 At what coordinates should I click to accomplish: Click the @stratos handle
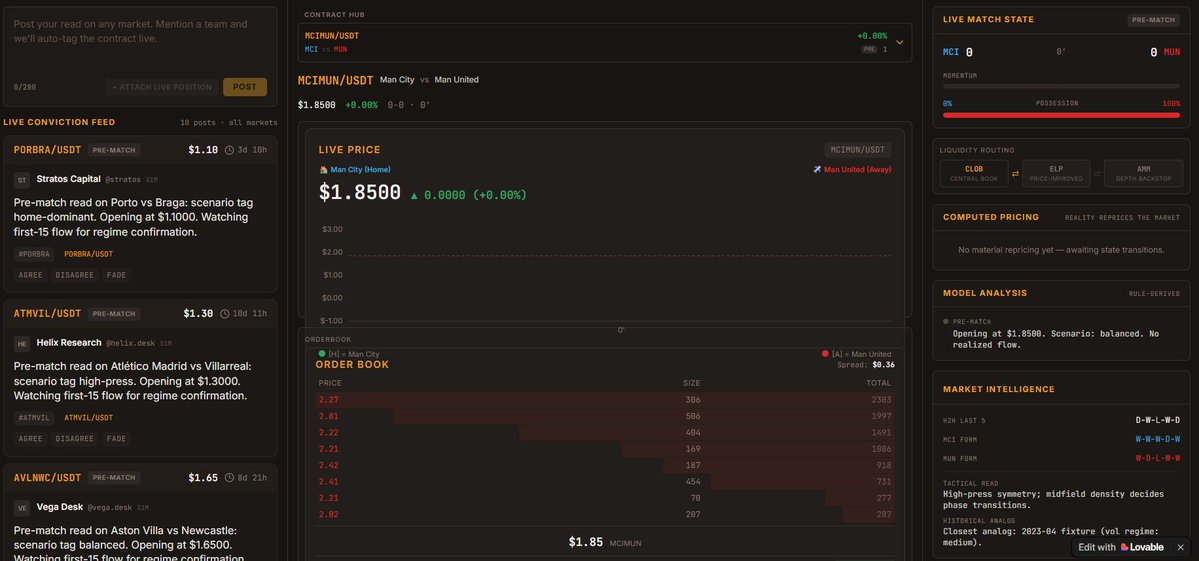coord(123,180)
